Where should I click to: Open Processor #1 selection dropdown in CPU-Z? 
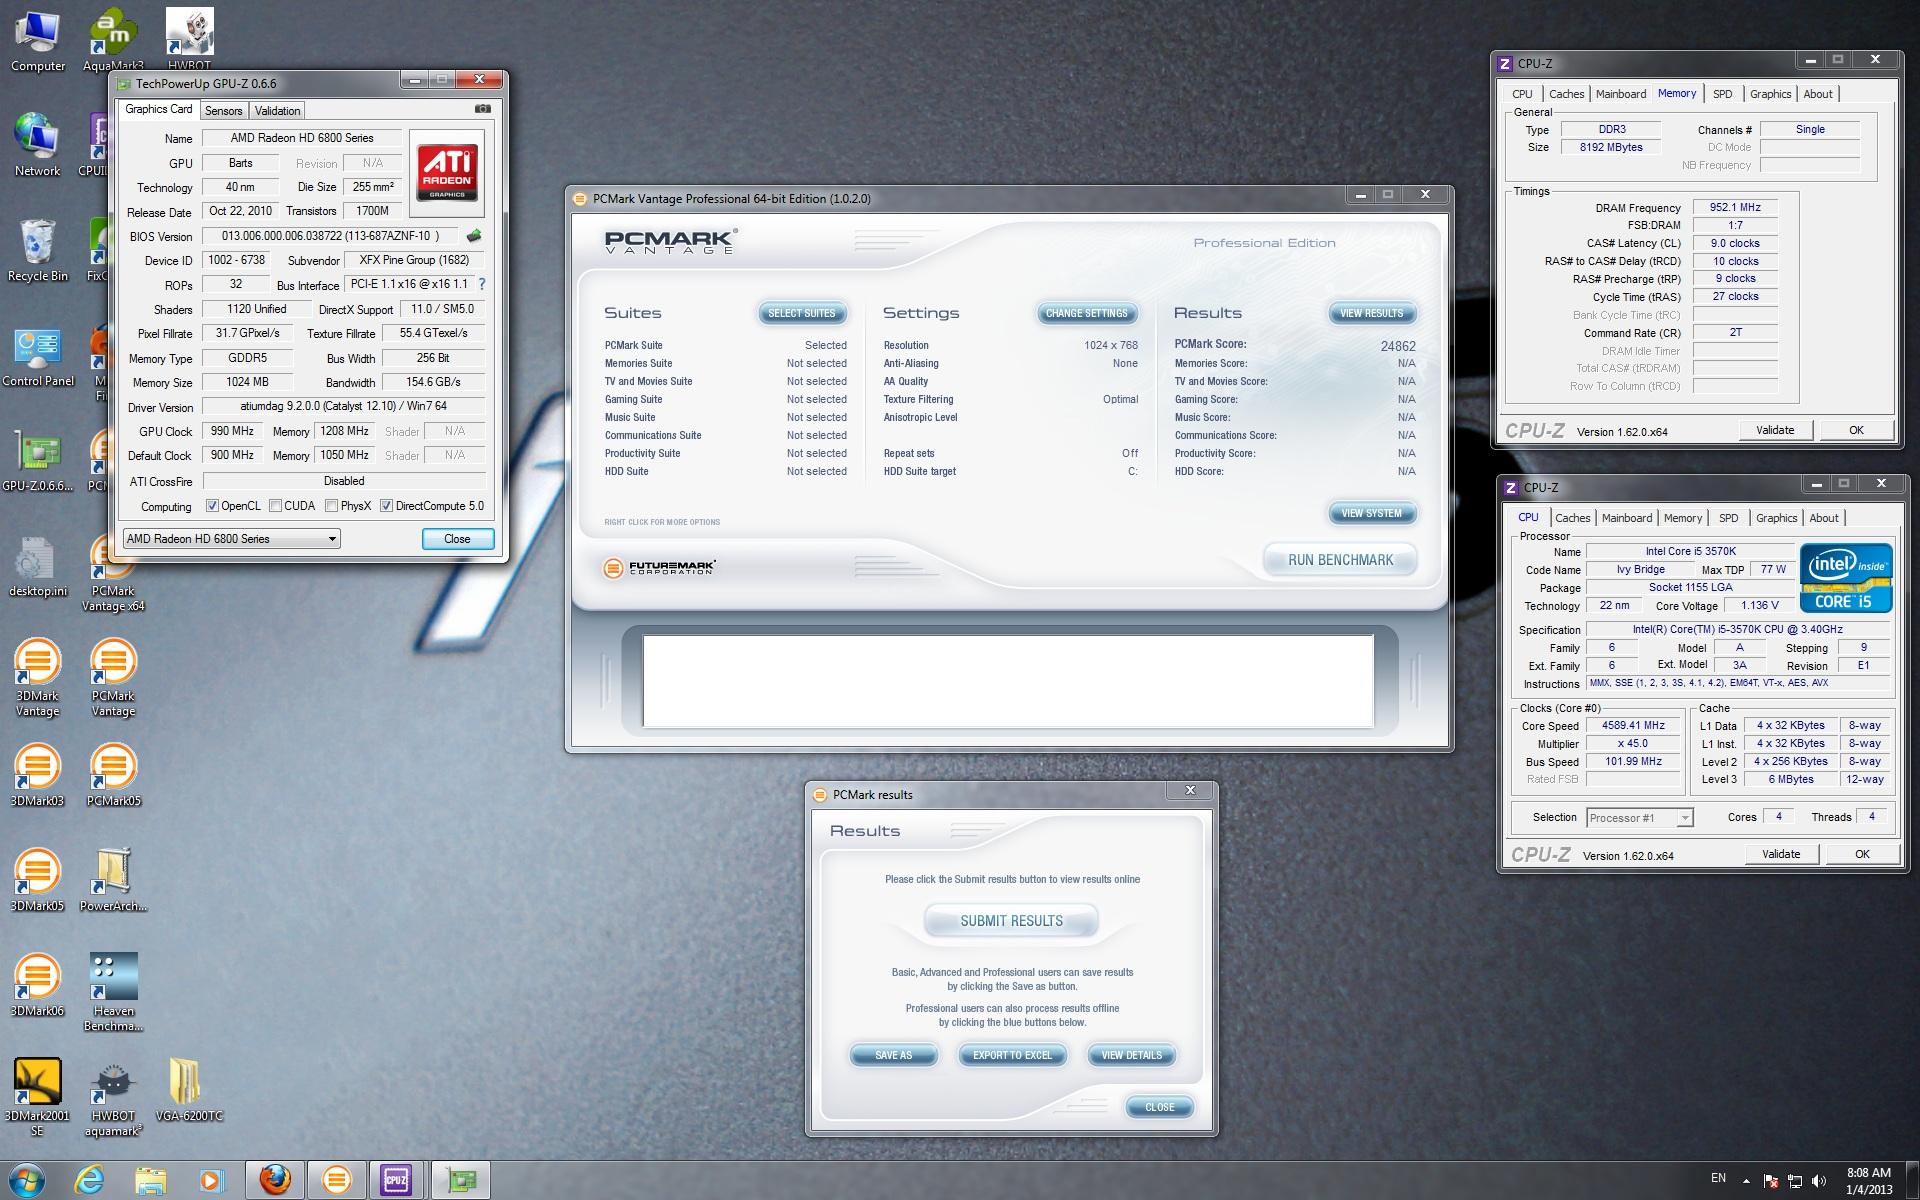[1640, 818]
